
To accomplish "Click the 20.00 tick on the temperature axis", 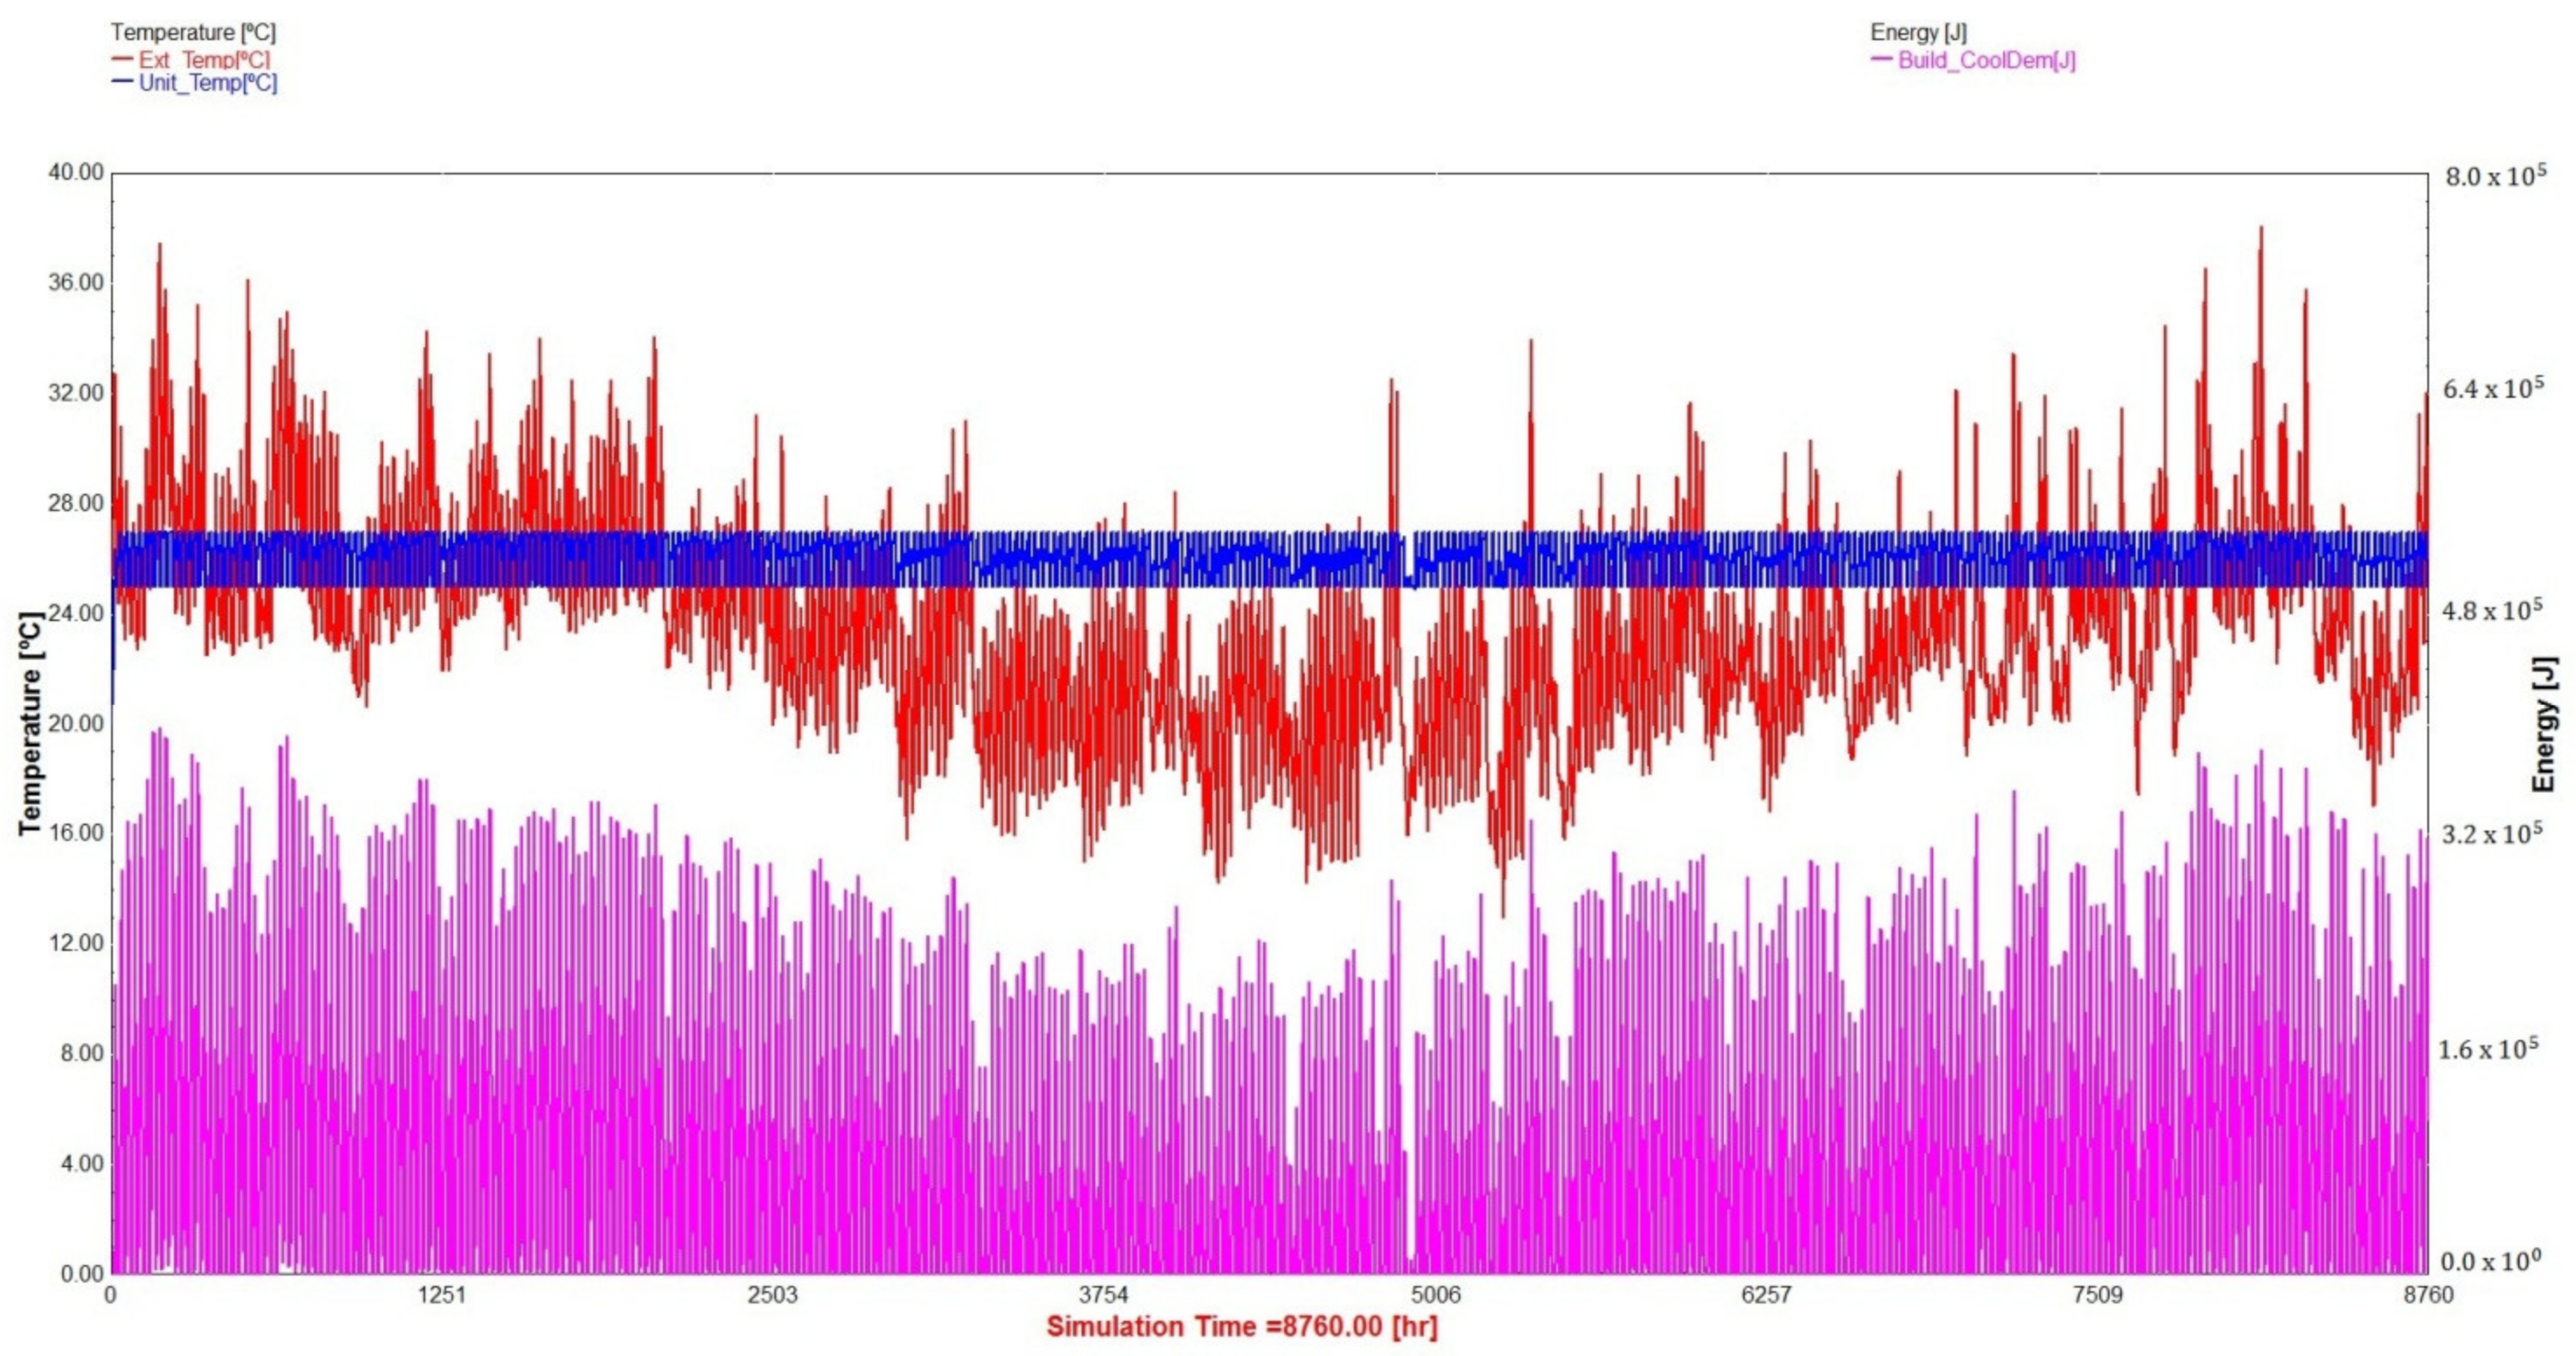I will 76,723.
